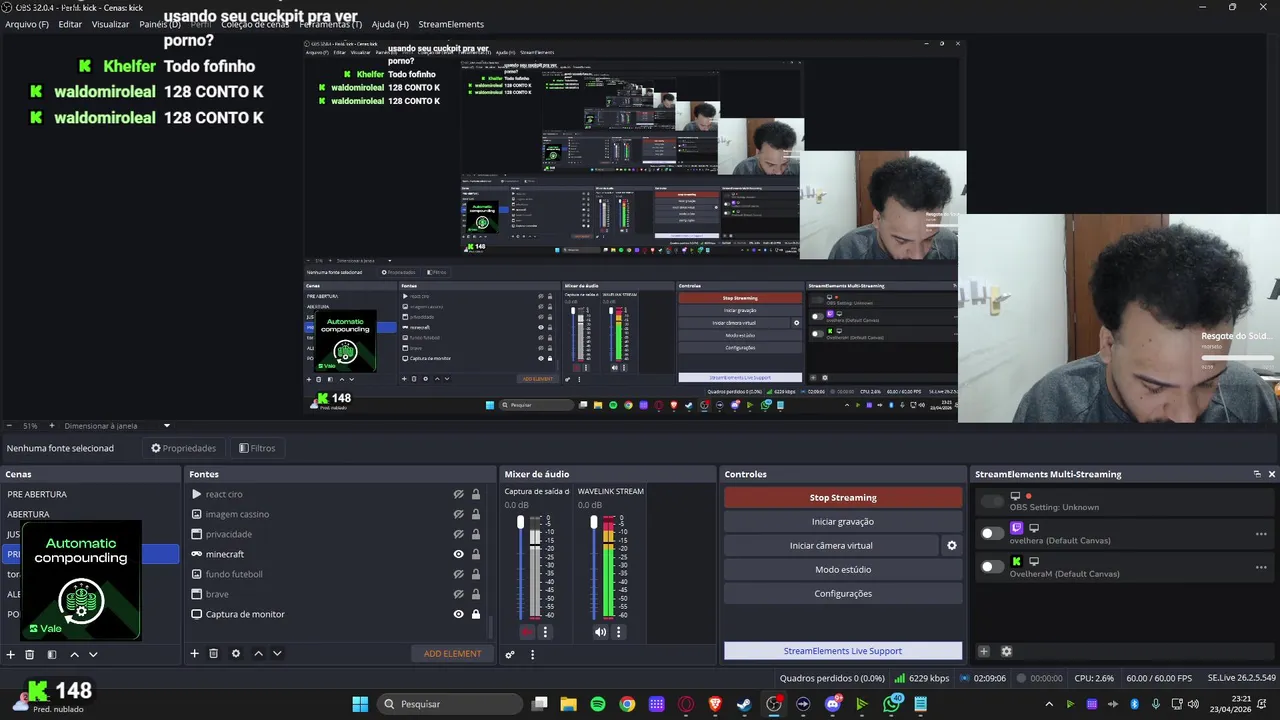
Task: Show the imagem cassino source
Action: (x=458, y=514)
